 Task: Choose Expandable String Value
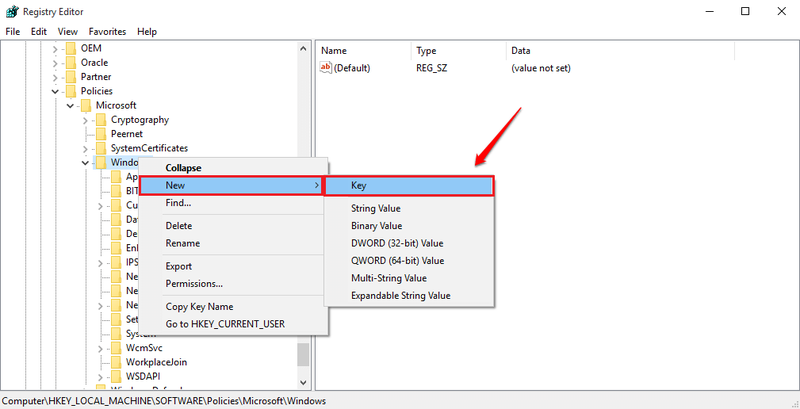[x=401, y=295]
